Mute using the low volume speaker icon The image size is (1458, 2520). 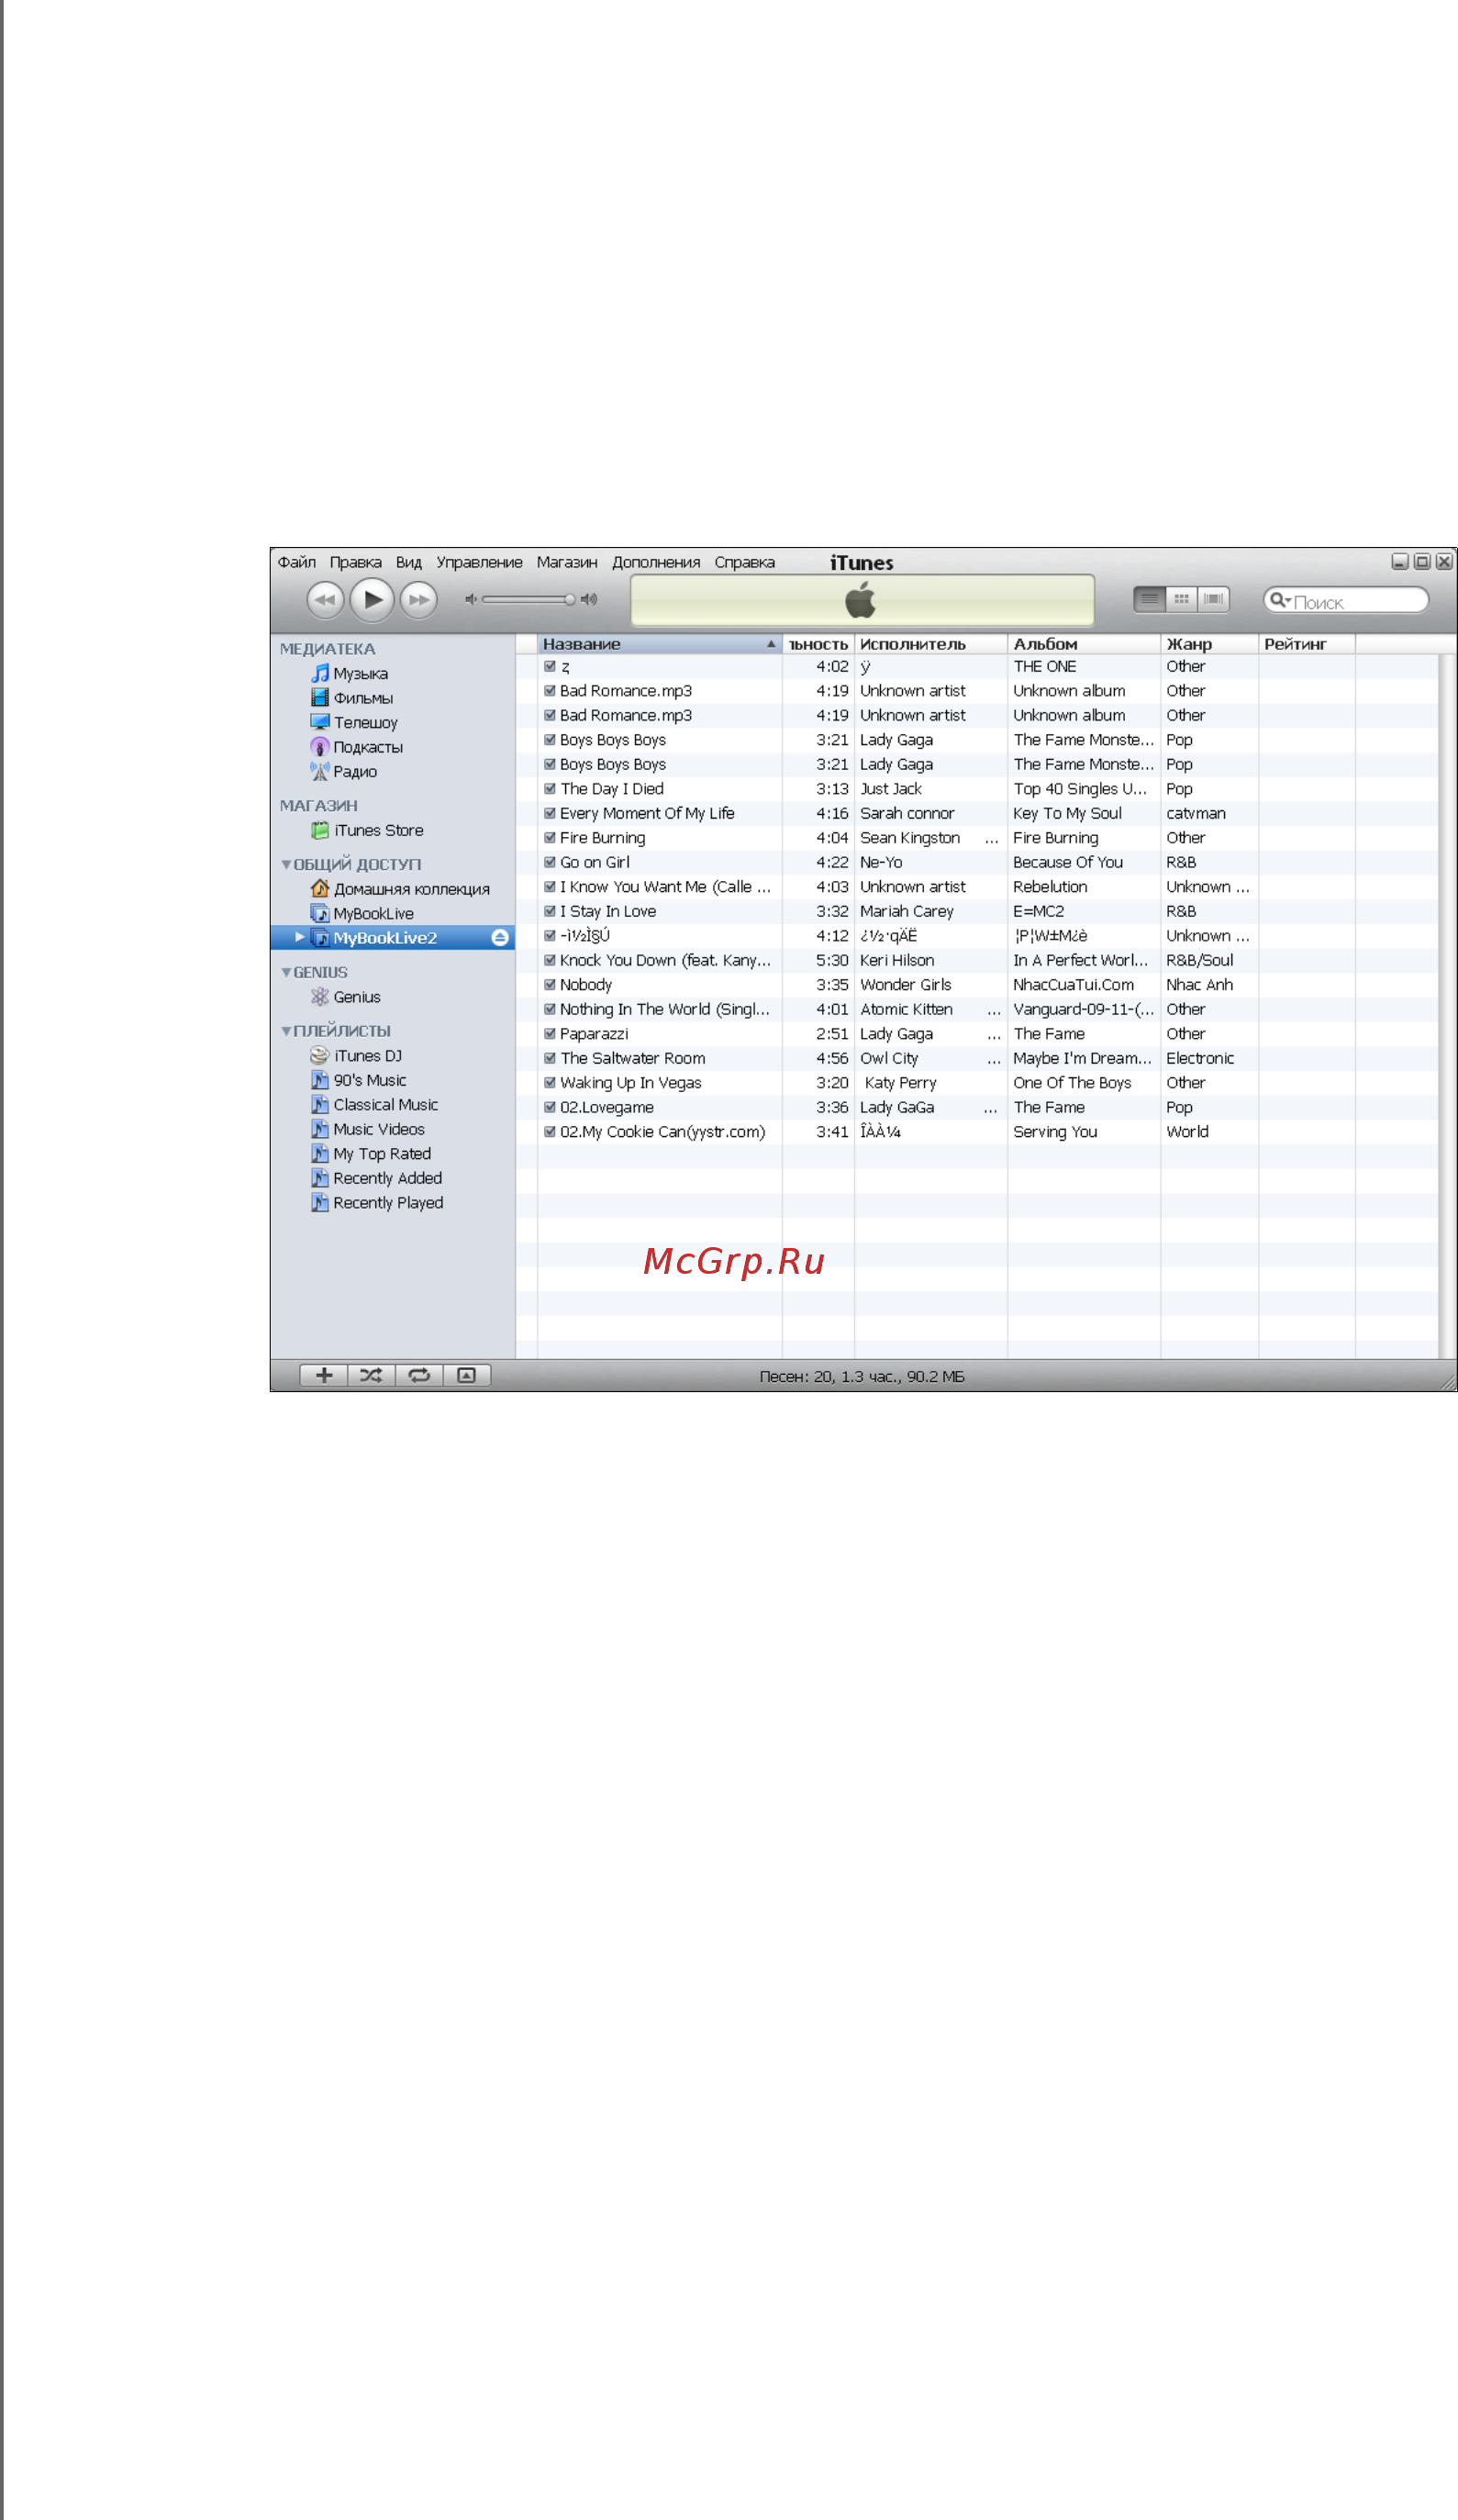(x=471, y=600)
